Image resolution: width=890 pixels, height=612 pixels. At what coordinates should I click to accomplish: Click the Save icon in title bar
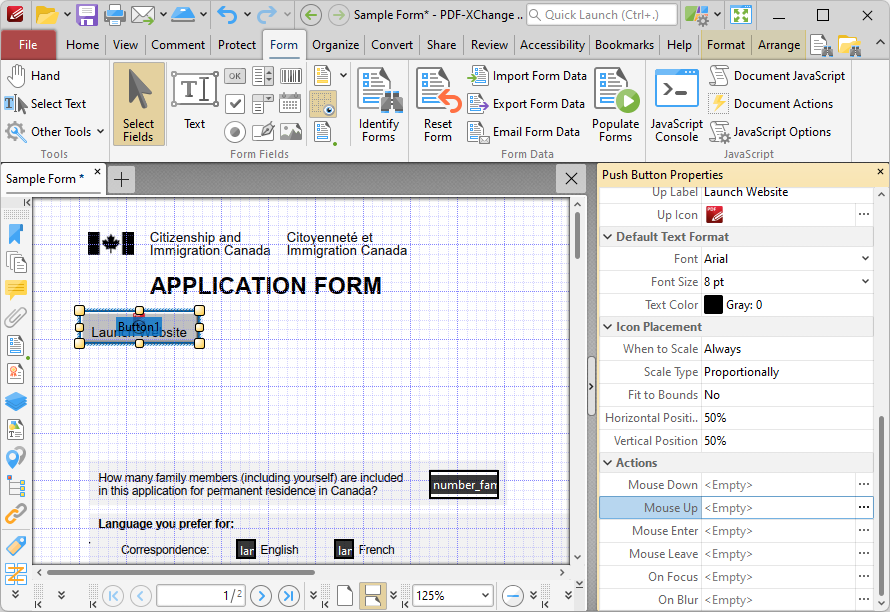point(87,15)
